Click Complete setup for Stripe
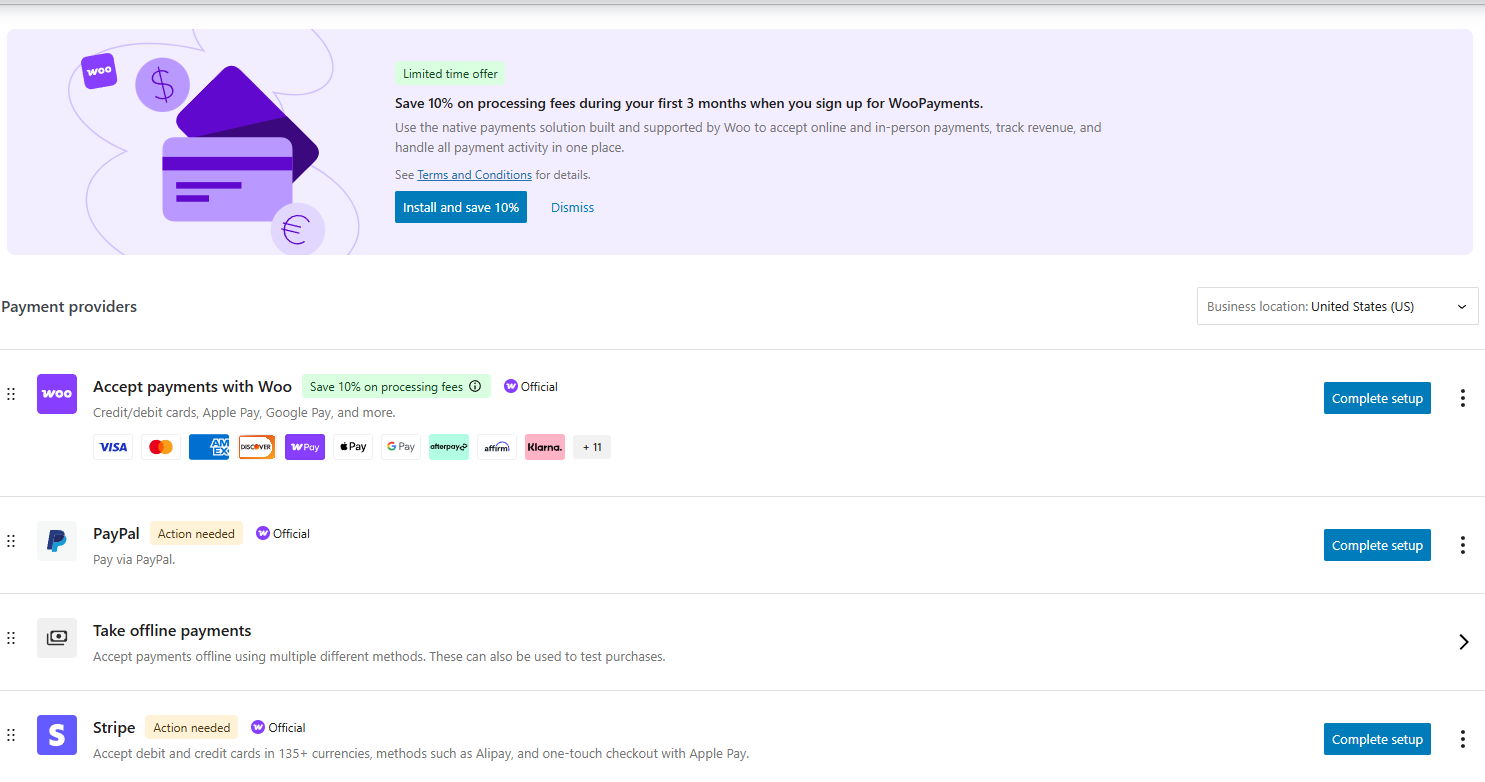1485x782 pixels. 1376,739
